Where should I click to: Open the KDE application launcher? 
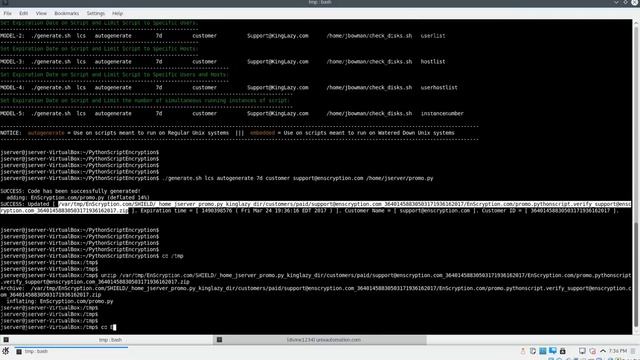6,351
